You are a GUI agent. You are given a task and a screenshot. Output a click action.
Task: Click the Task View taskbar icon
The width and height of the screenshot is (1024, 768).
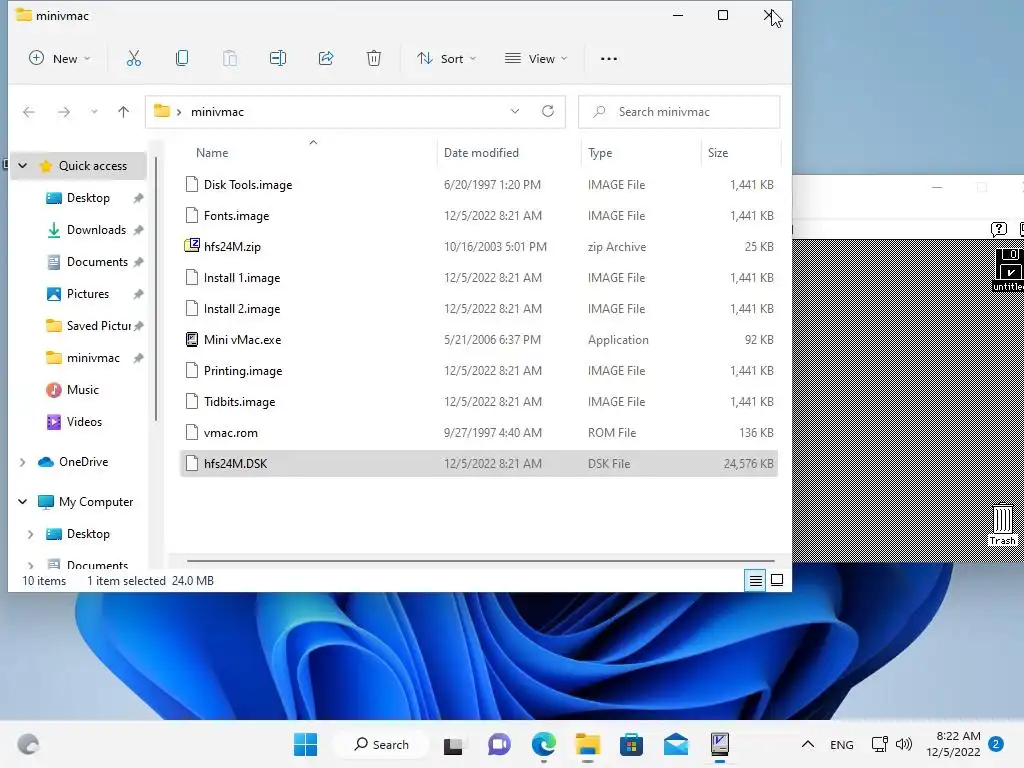coord(453,745)
